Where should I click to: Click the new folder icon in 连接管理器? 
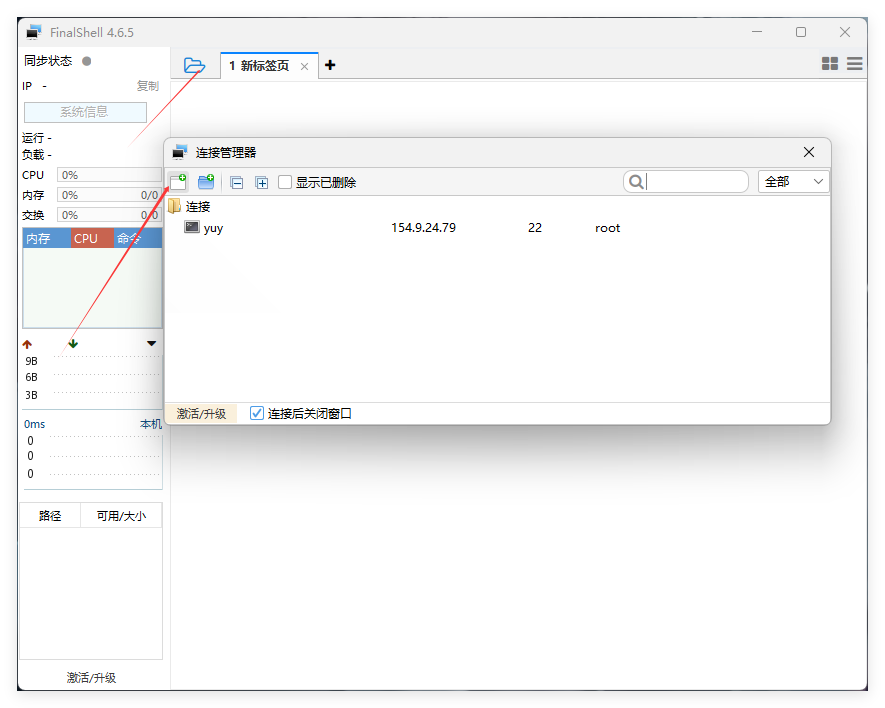(206, 182)
